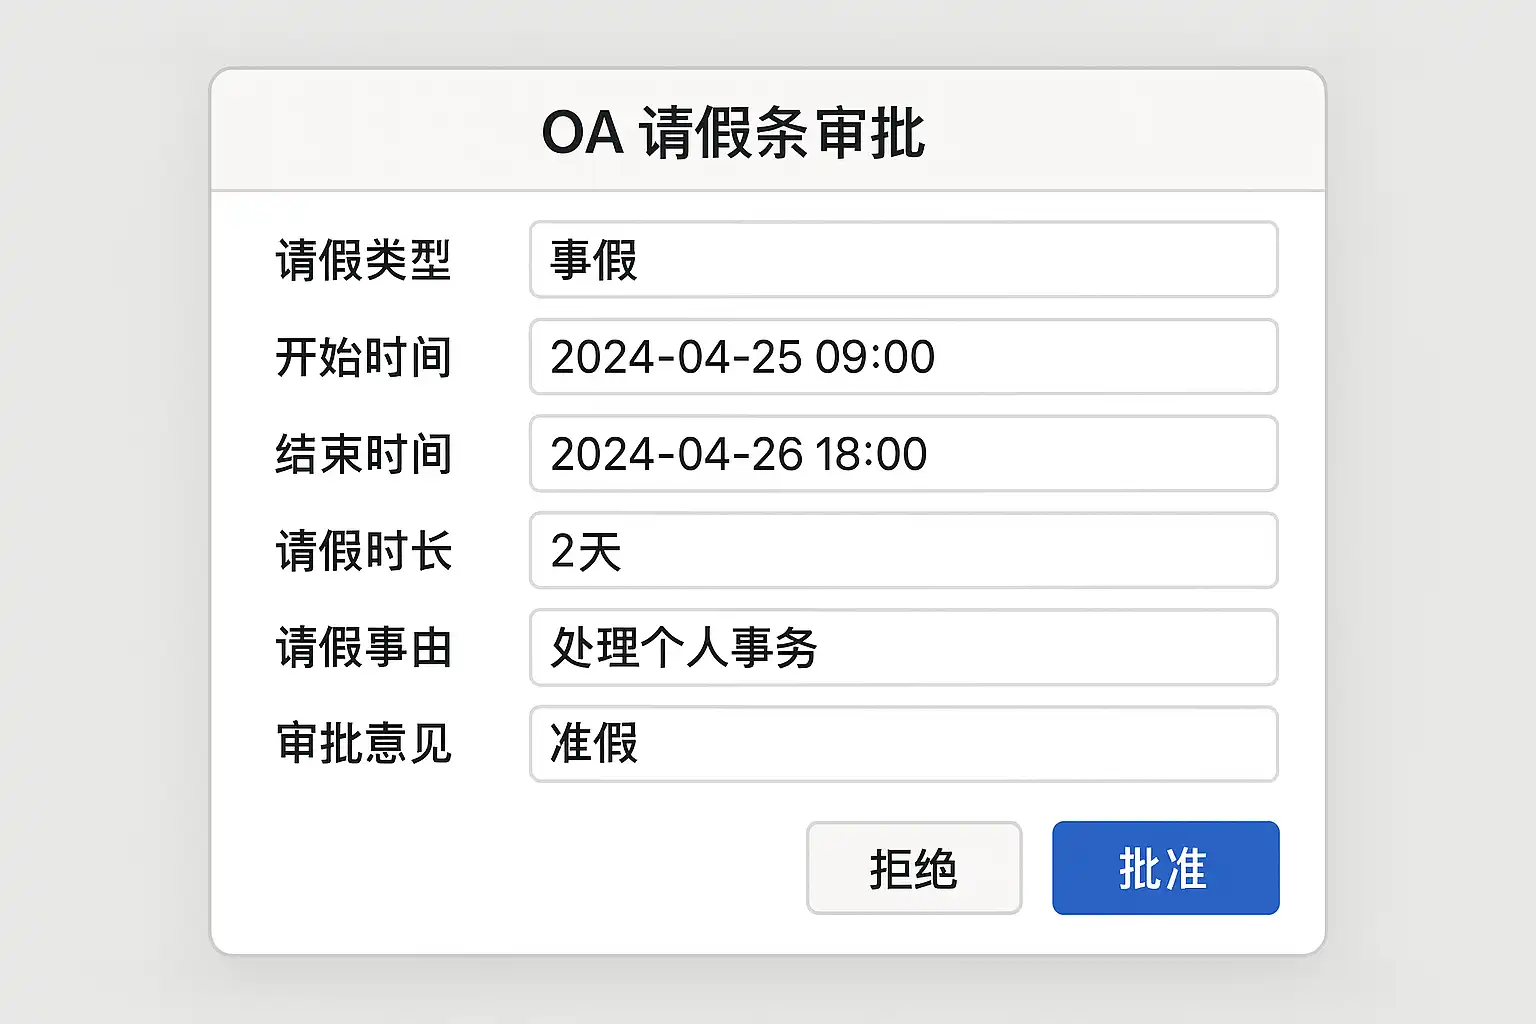Click the 结束时间 label
This screenshot has height=1024, width=1536.
pyautogui.click(x=364, y=454)
